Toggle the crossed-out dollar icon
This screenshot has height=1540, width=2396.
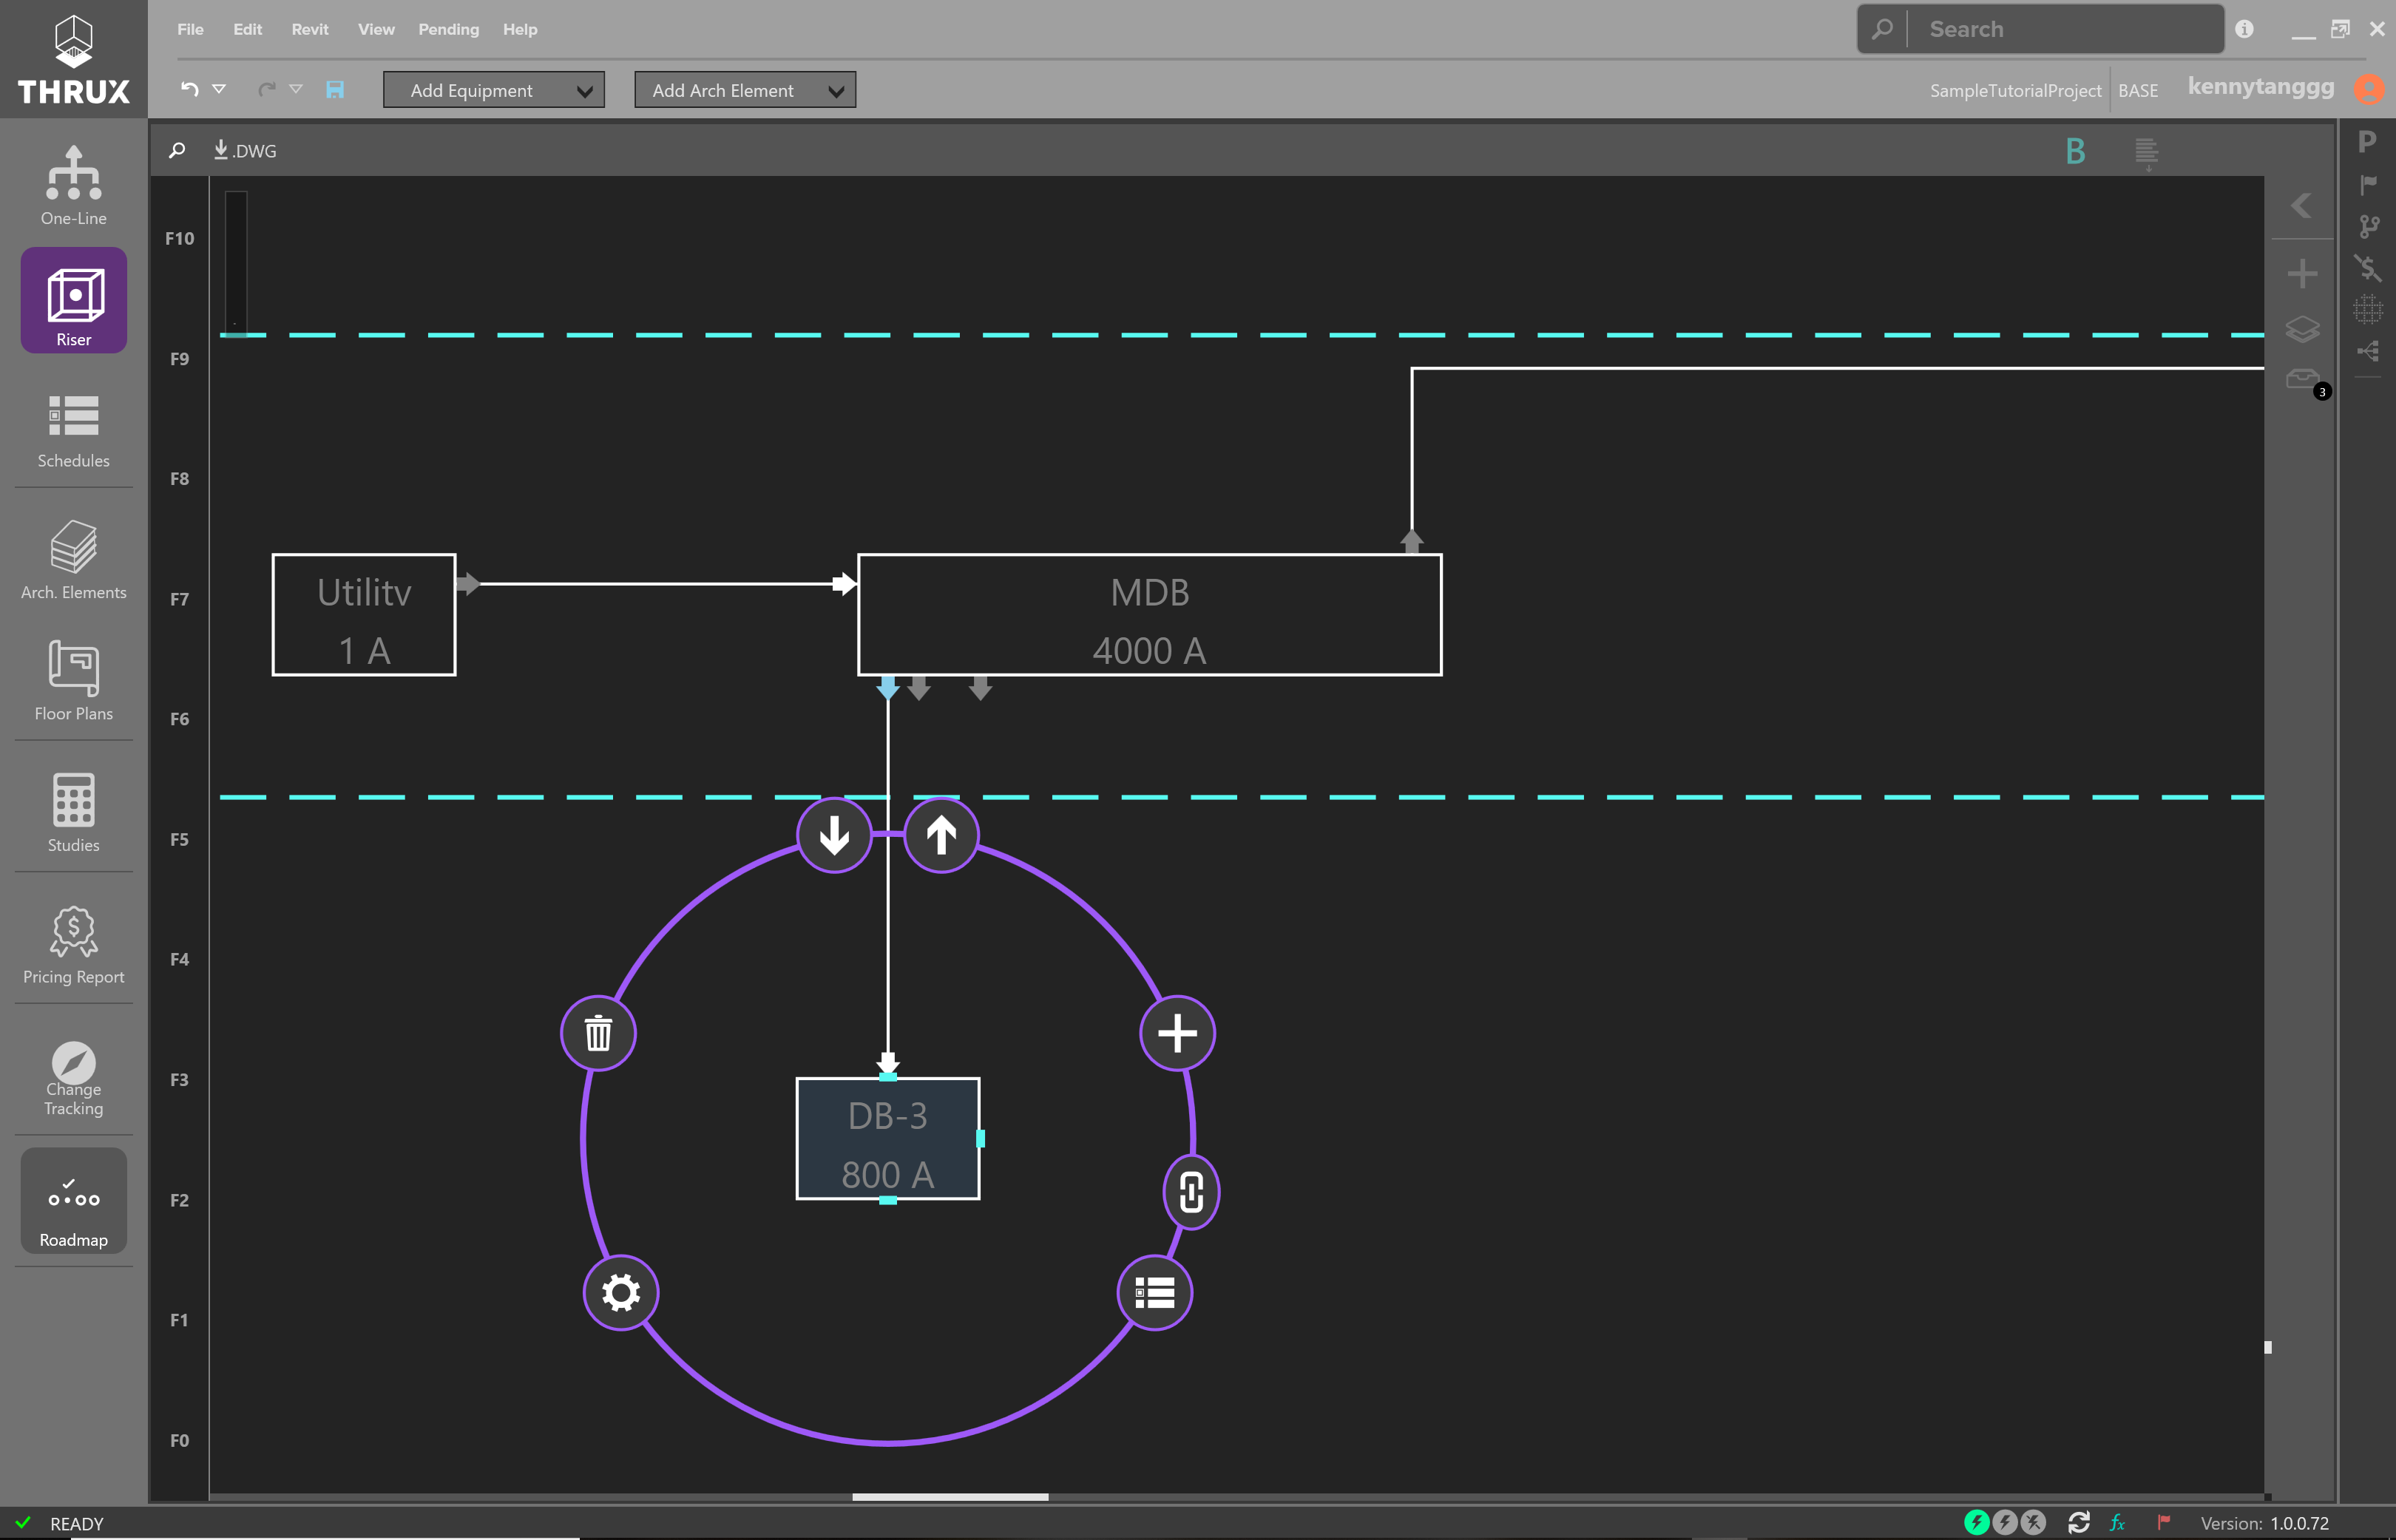point(2367,267)
